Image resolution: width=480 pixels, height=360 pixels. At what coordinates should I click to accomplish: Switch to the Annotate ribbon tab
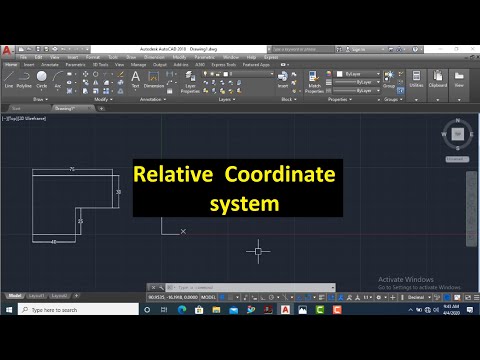[x=50, y=65]
